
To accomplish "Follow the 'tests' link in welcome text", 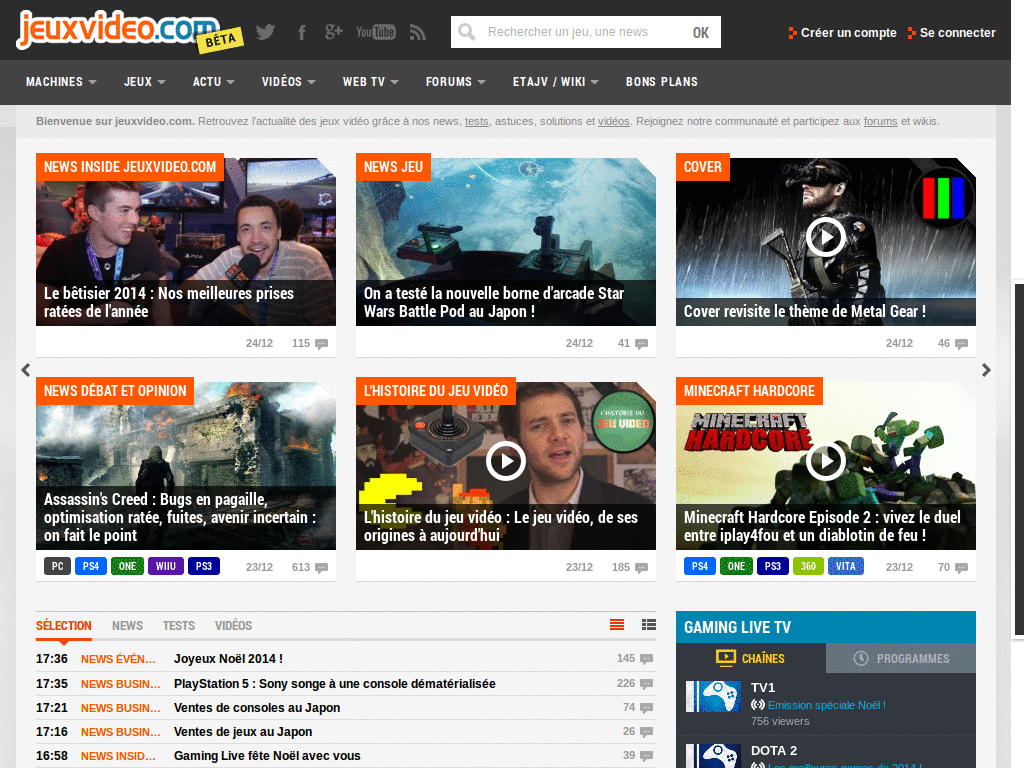I will click(477, 121).
